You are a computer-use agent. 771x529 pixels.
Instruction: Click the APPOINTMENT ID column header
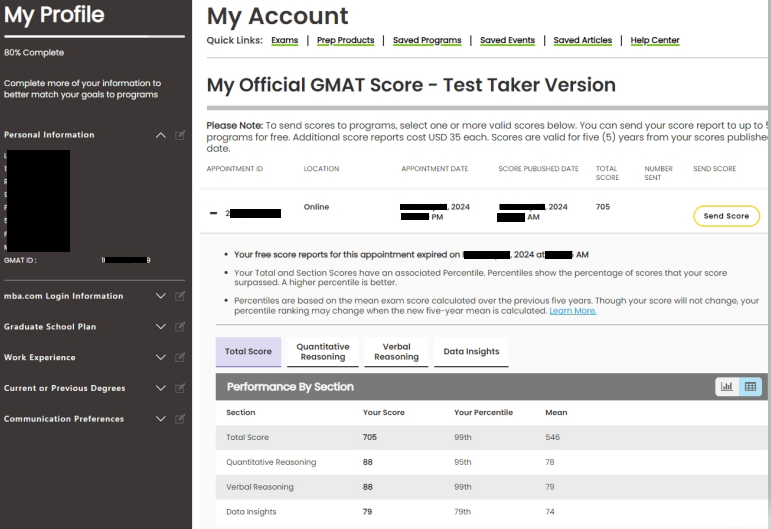click(x=235, y=169)
